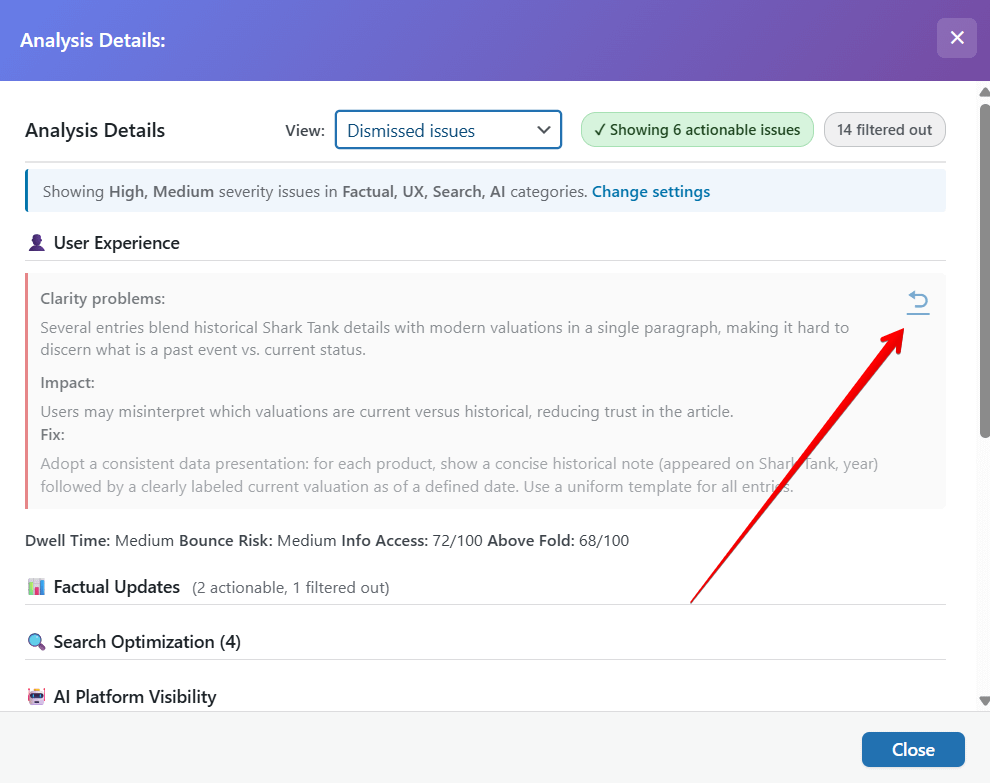Screen dimensions: 990x783
Task: Click the chevron on the View selector
Action: [544, 129]
